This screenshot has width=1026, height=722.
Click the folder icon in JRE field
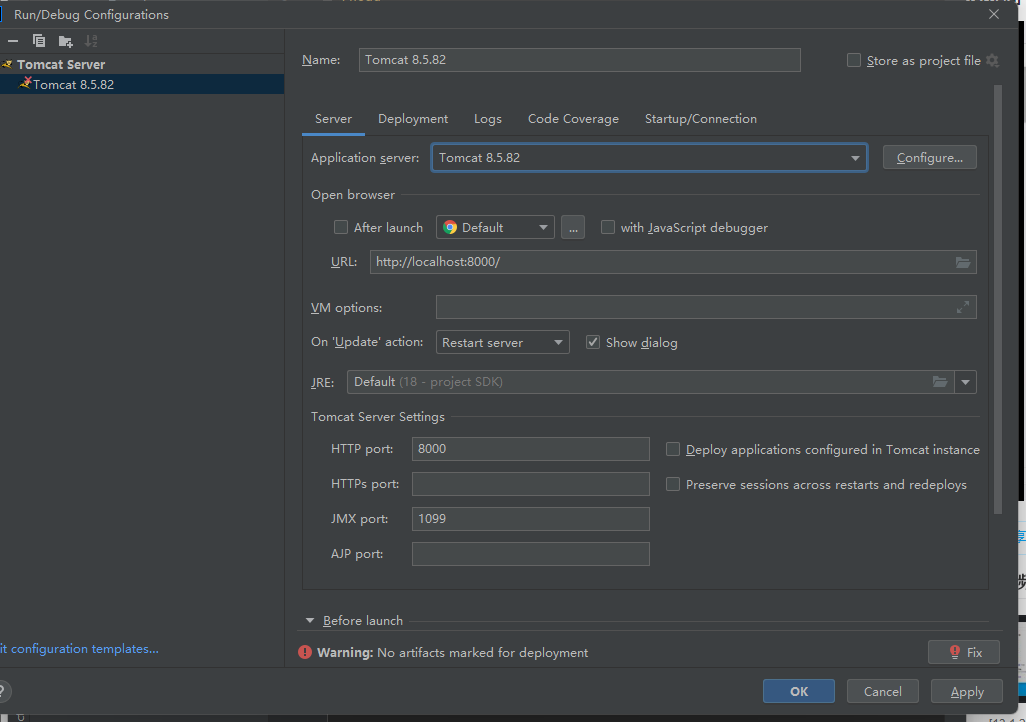pyautogui.click(x=940, y=382)
